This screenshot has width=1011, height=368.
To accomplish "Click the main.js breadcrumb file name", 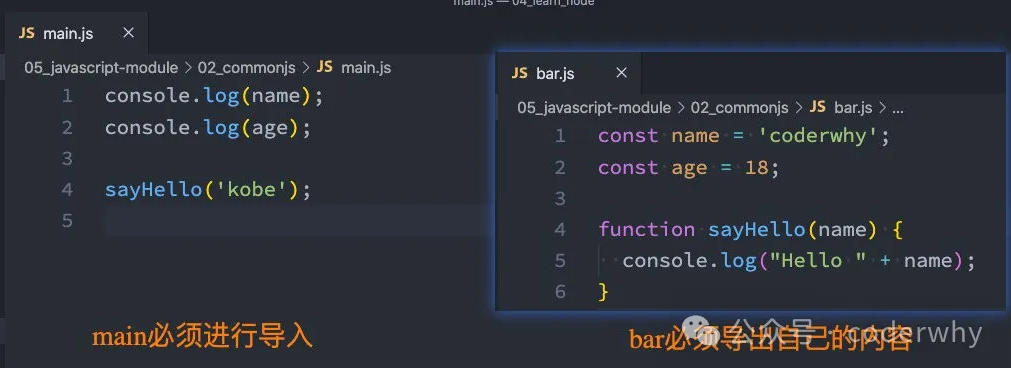I will click(366, 68).
